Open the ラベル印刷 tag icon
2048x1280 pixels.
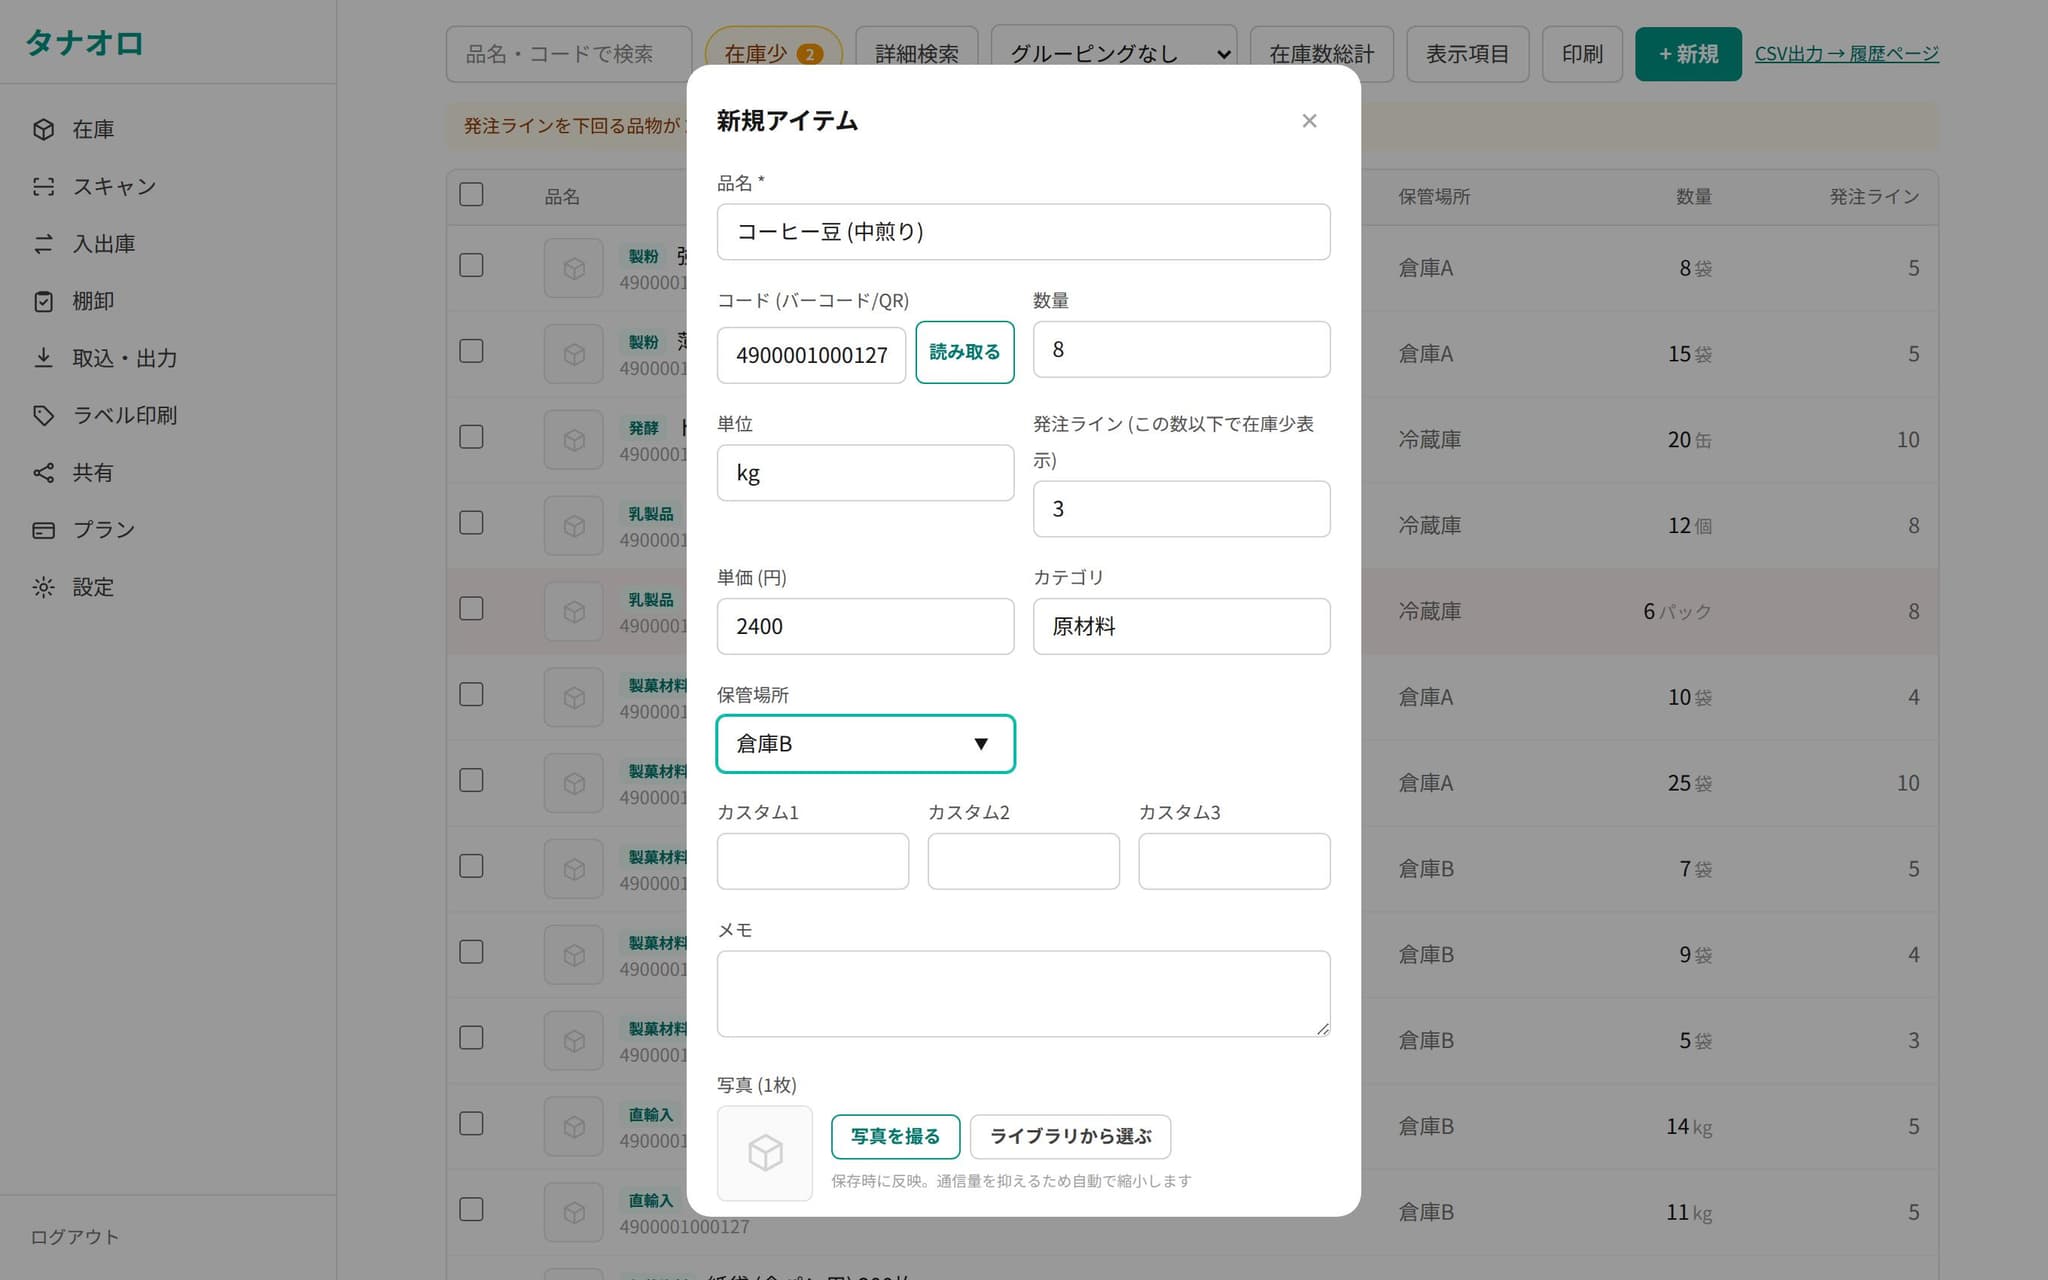43,415
